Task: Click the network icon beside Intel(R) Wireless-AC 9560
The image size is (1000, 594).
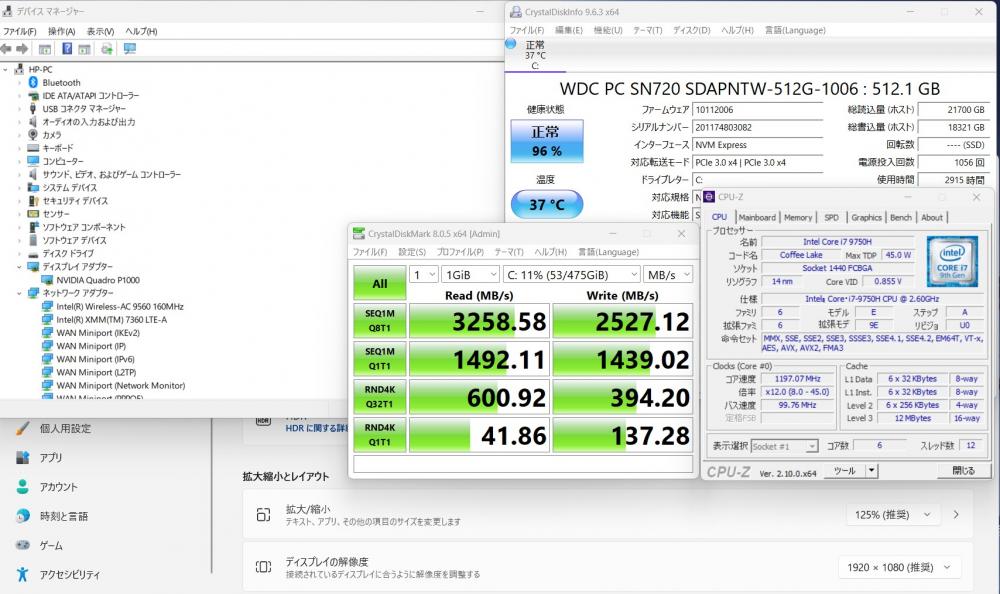Action: [47, 306]
